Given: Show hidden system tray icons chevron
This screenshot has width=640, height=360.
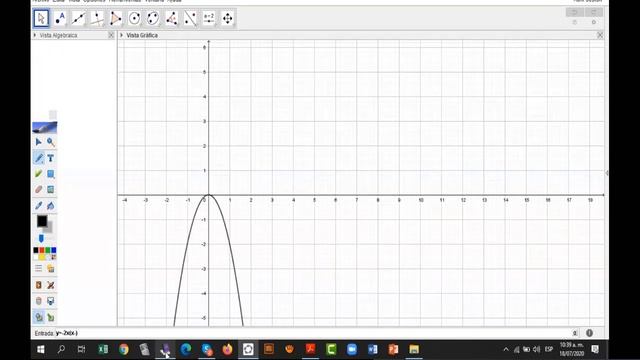Looking at the screenshot, I should click(x=506, y=349).
